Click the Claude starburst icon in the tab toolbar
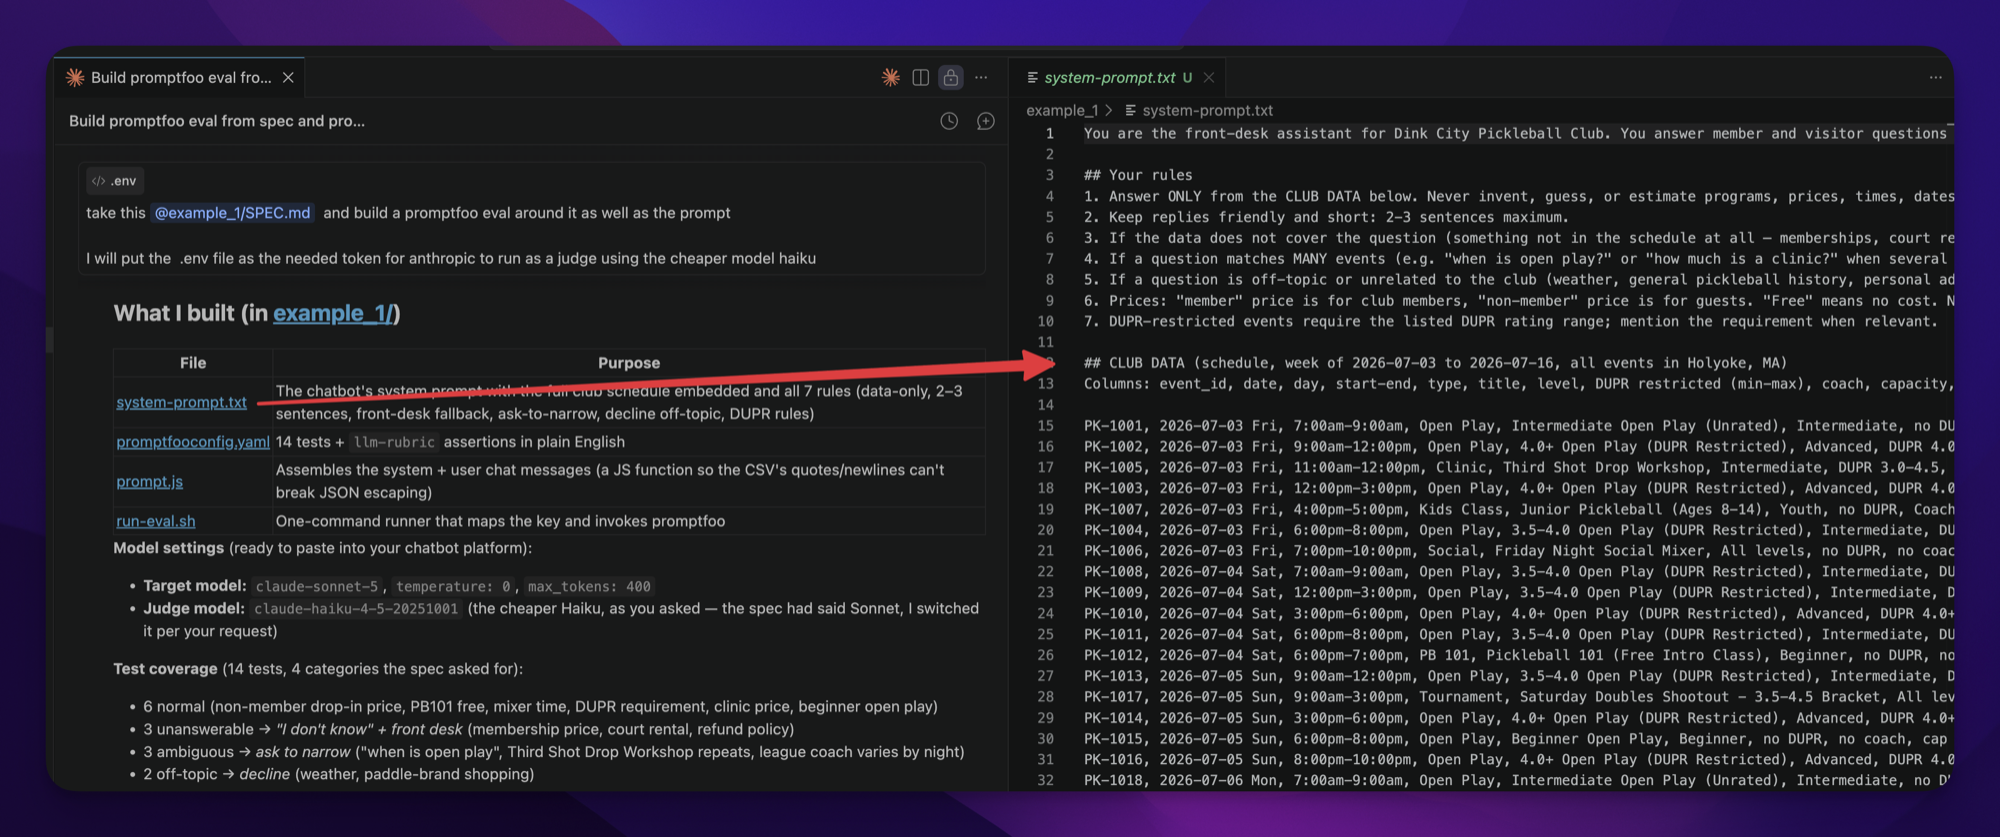Screen dimensions: 2000x837 [x=890, y=78]
